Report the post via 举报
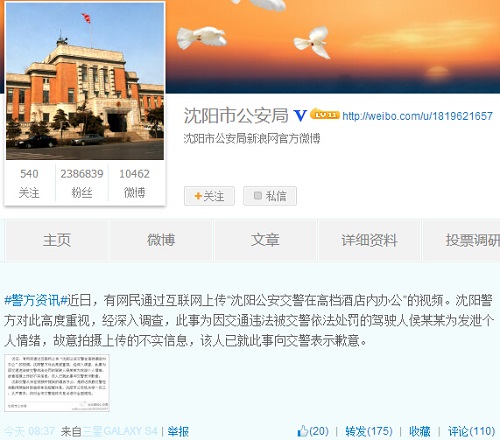The image size is (500, 440). point(178,432)
